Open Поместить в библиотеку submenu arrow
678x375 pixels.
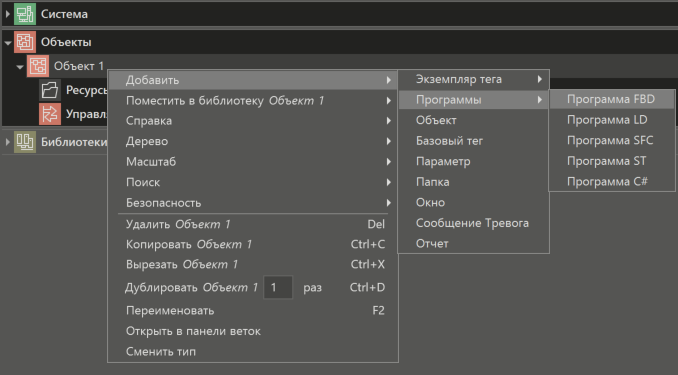[388, 100]
